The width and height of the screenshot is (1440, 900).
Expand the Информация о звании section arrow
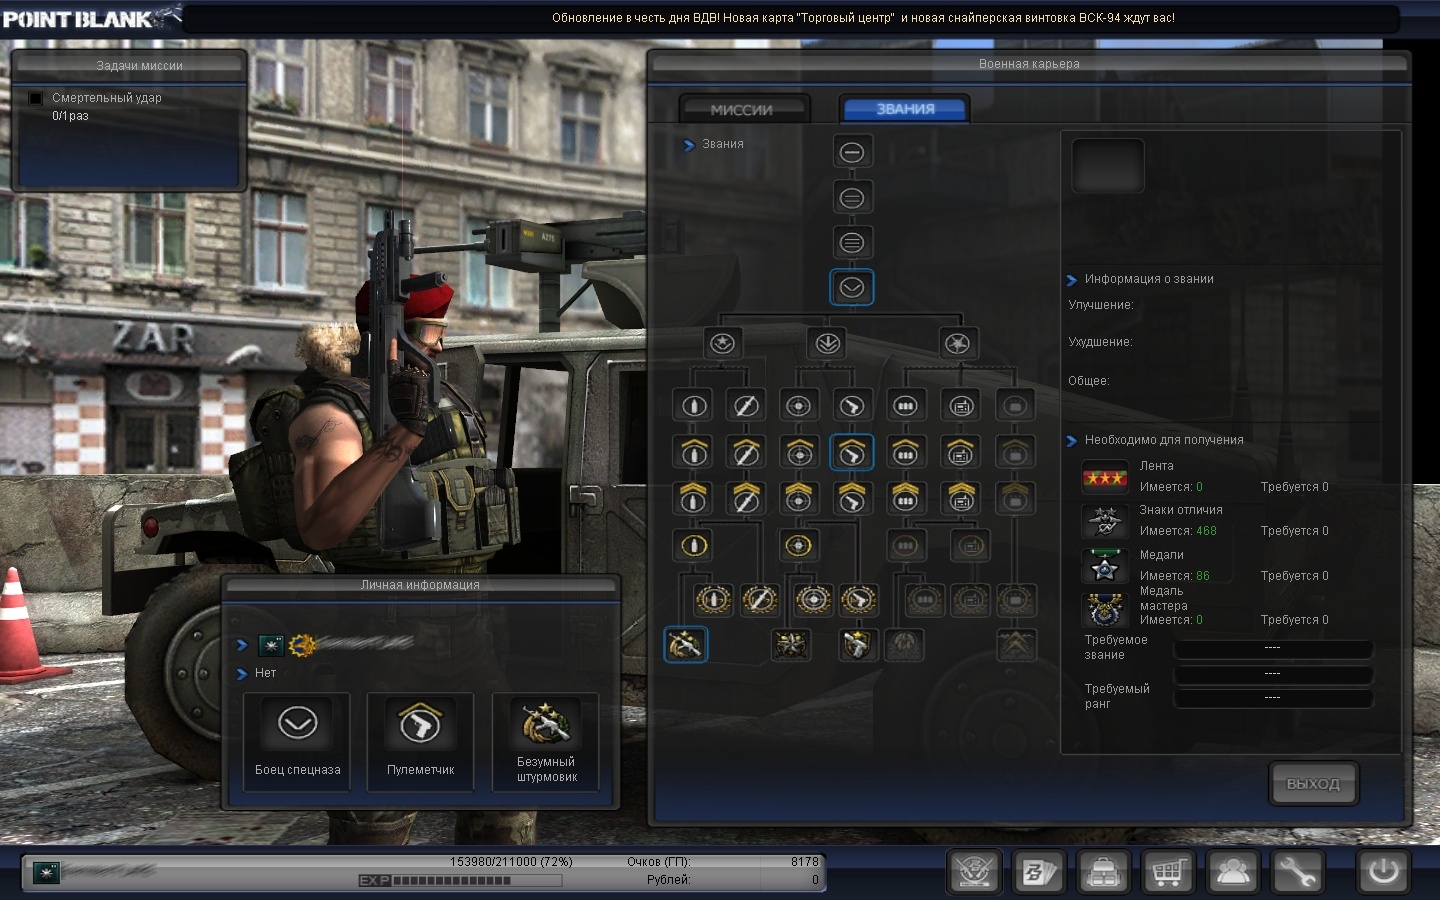click(1072, 280)
